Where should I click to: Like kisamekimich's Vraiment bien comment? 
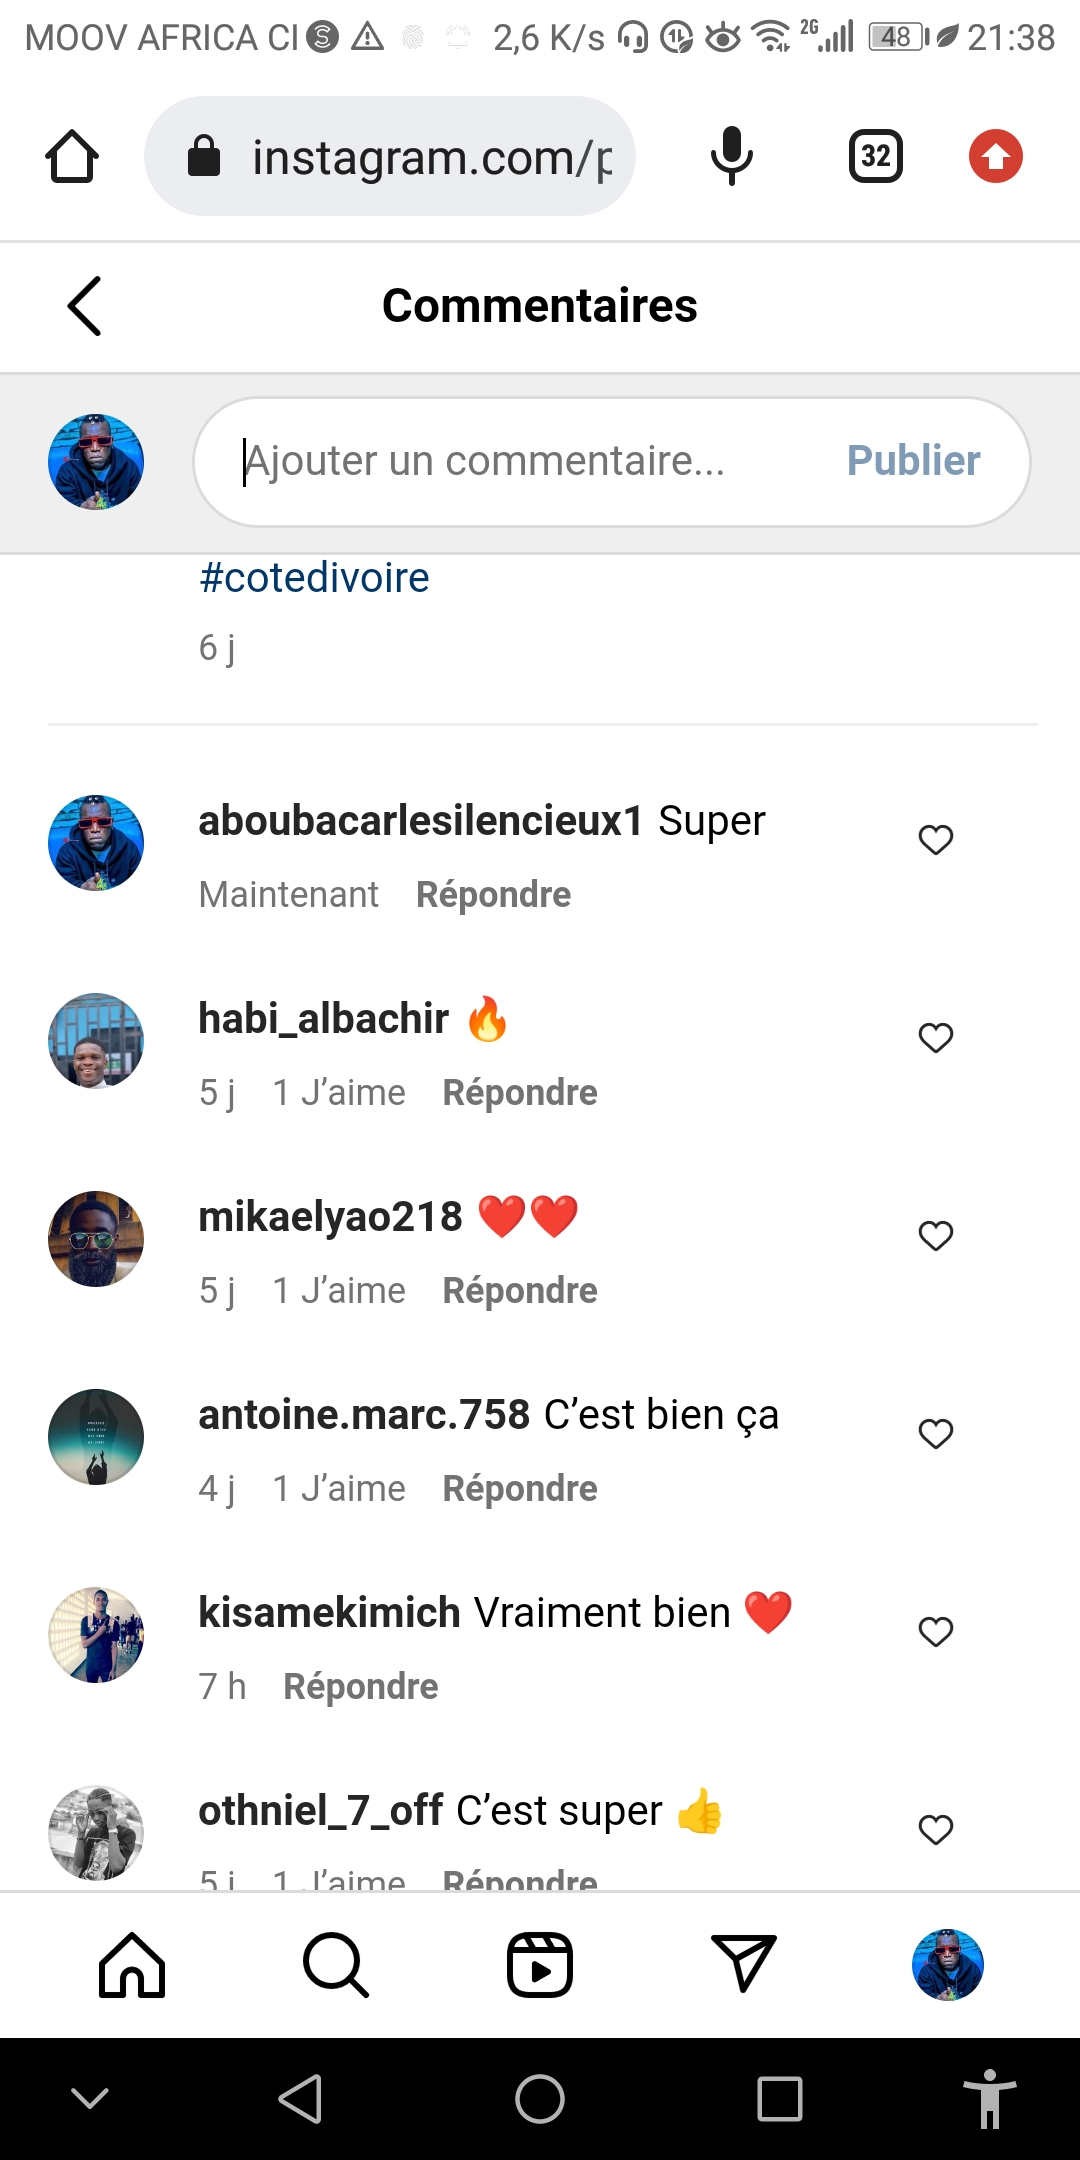(x=936, y=1632)
